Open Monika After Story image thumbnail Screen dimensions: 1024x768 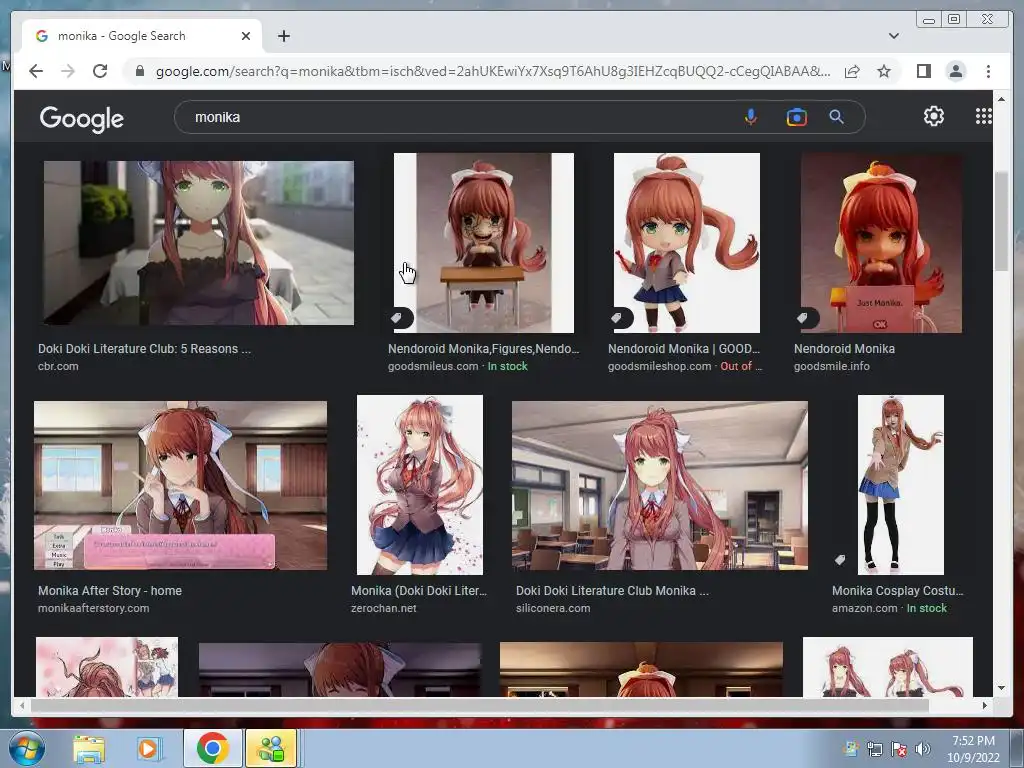click(180, 485)
